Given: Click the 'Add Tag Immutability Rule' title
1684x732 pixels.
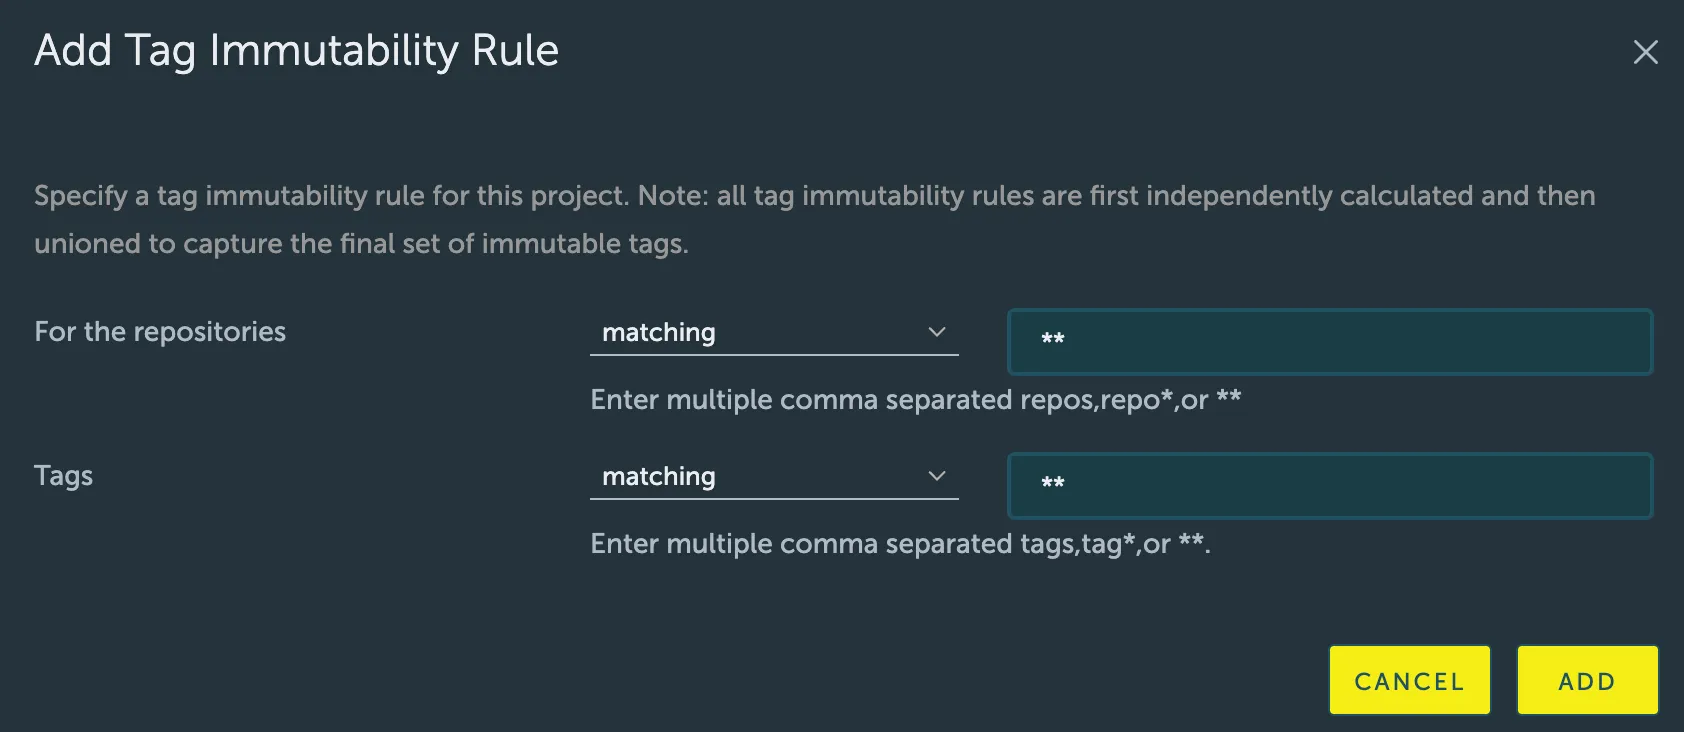Looking at the screenshot, I should click(296, 51).
